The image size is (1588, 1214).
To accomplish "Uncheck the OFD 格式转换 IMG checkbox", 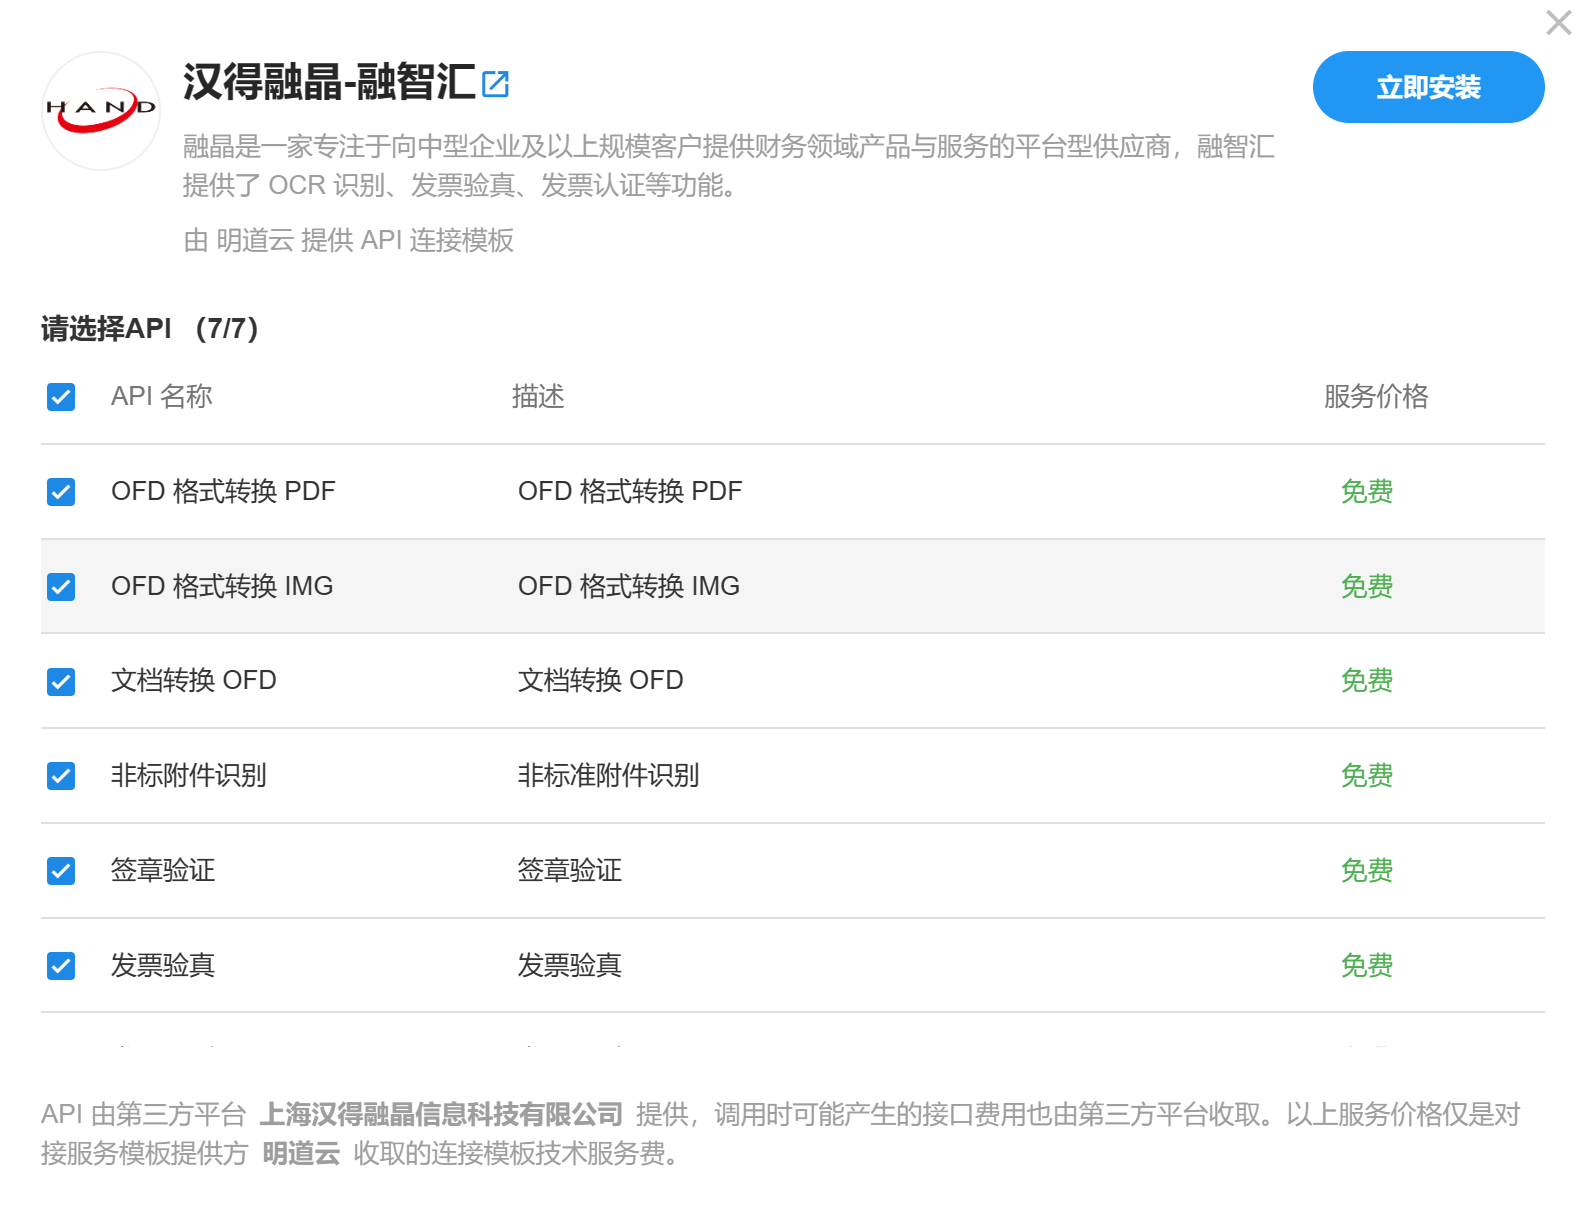I will [61, 587].
